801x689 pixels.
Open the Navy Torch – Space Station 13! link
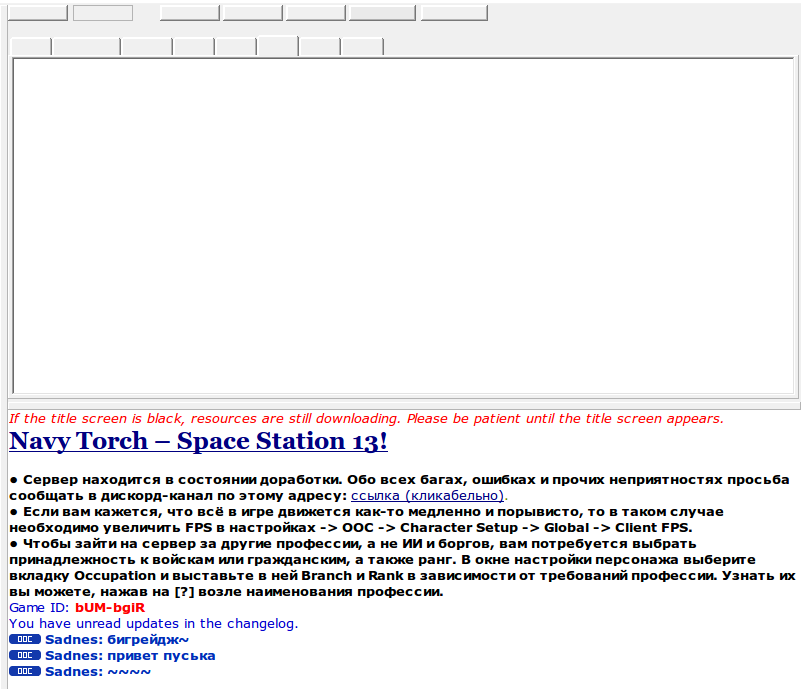[x=198, y=441]
